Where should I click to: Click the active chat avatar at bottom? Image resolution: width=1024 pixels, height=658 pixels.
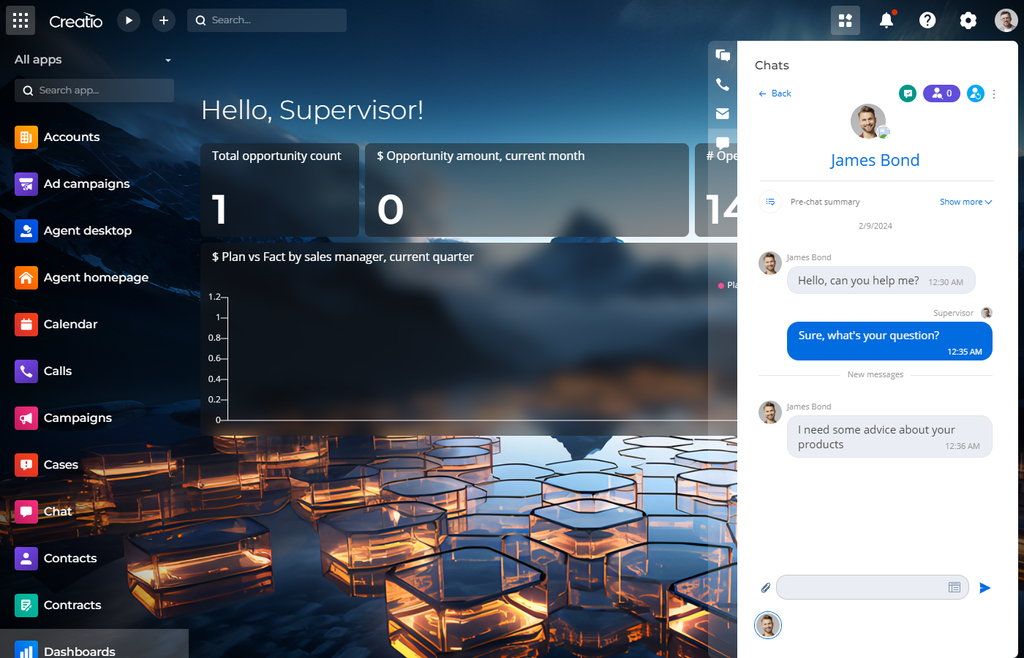click(x=768, y=625)
